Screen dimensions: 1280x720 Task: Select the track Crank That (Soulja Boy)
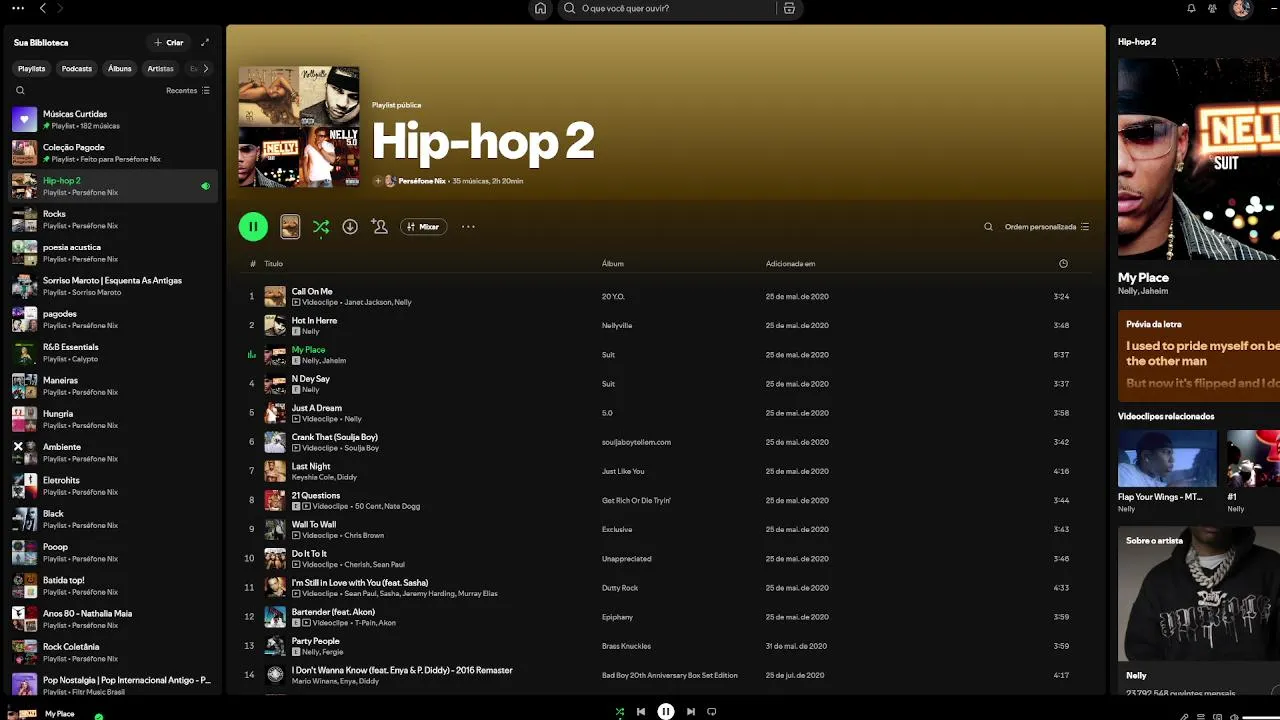pos(666,442)
